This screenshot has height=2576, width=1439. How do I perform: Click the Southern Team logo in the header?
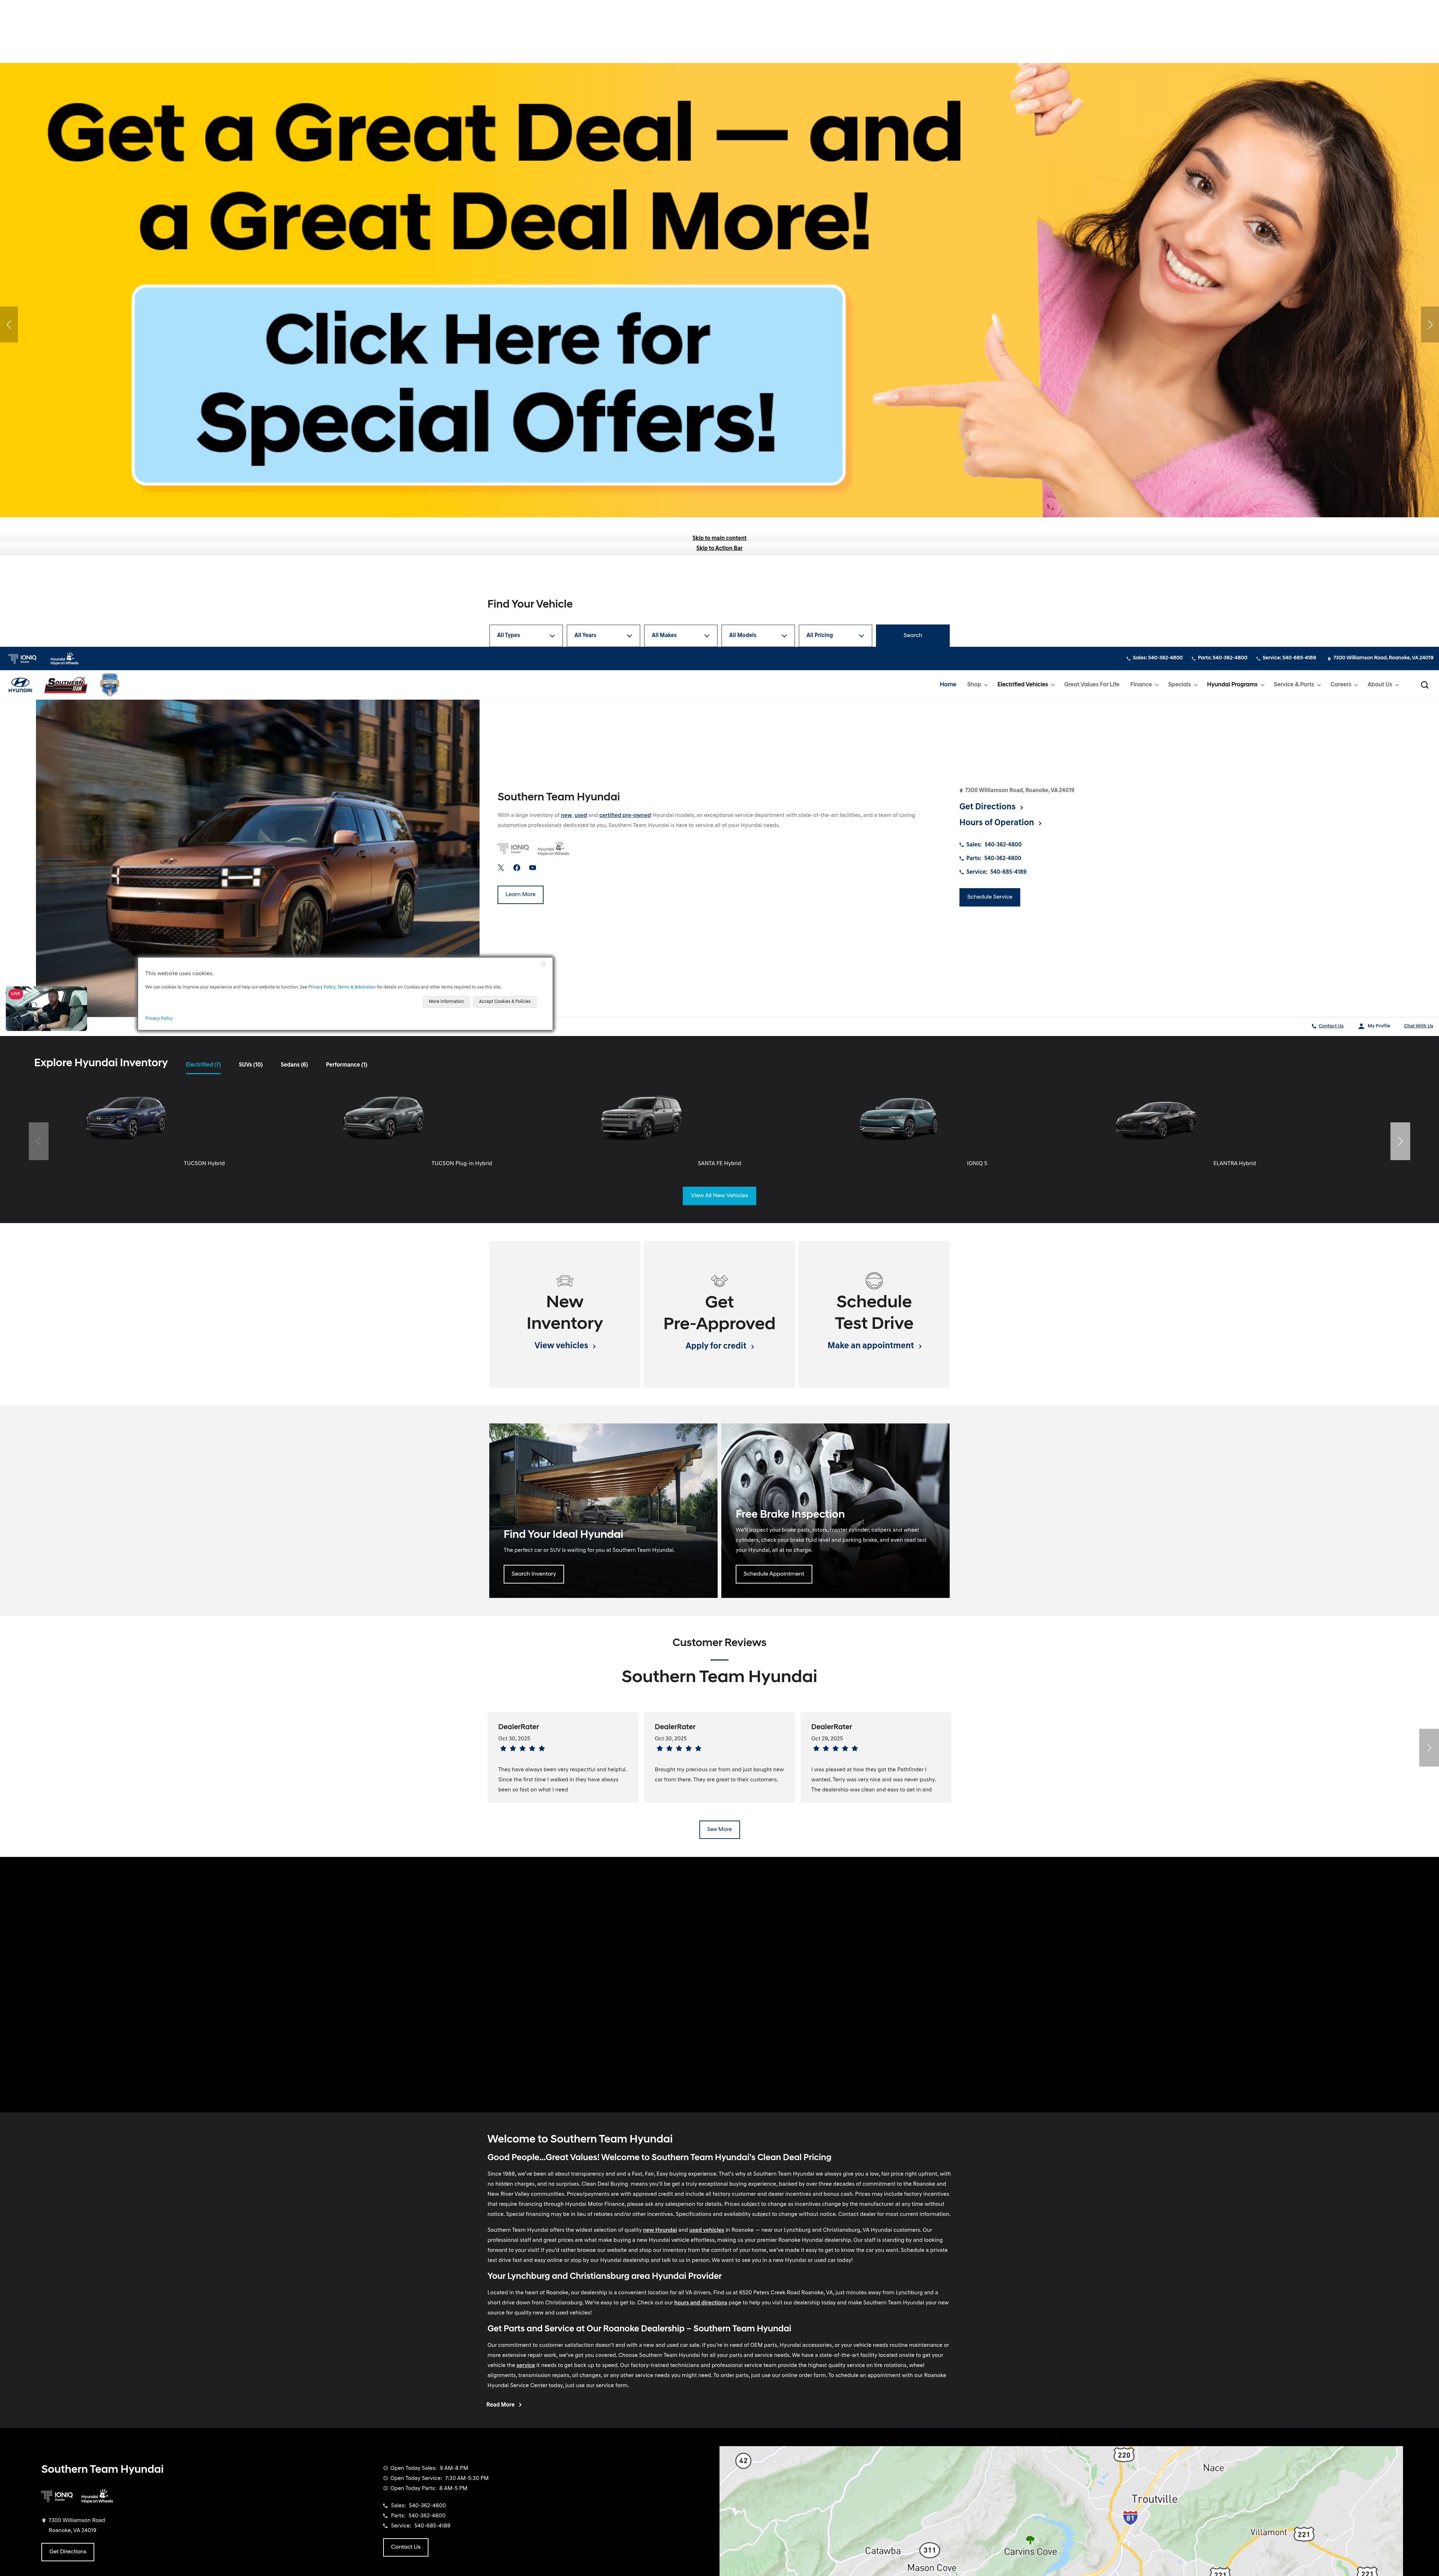point(66,685)
